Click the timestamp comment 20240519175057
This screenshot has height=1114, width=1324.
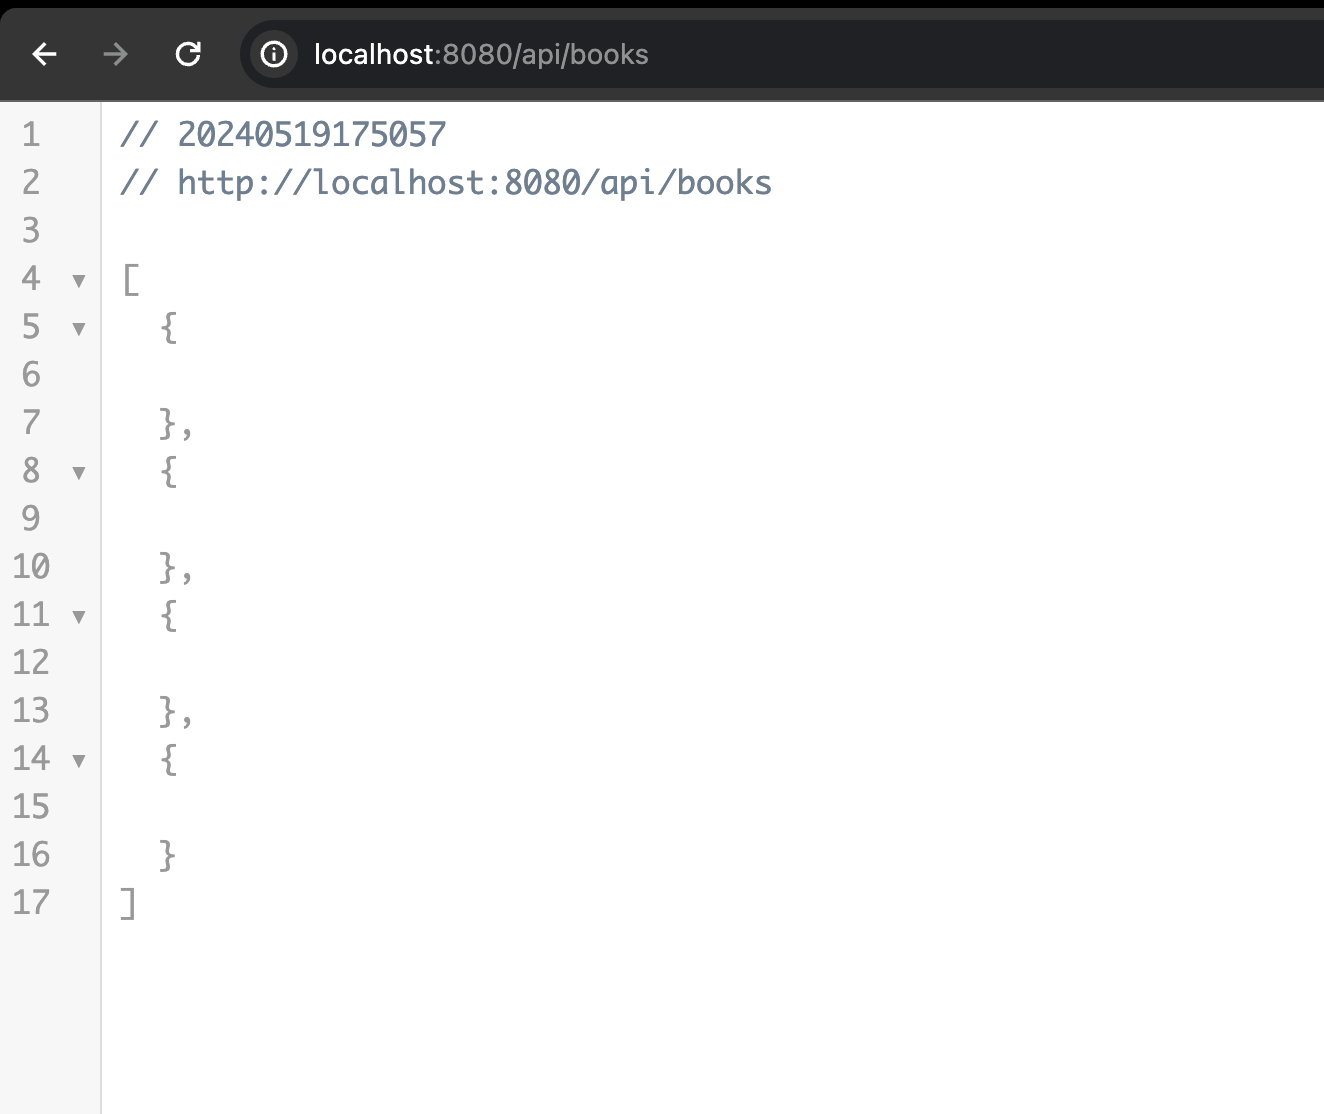tap(283, 134)
